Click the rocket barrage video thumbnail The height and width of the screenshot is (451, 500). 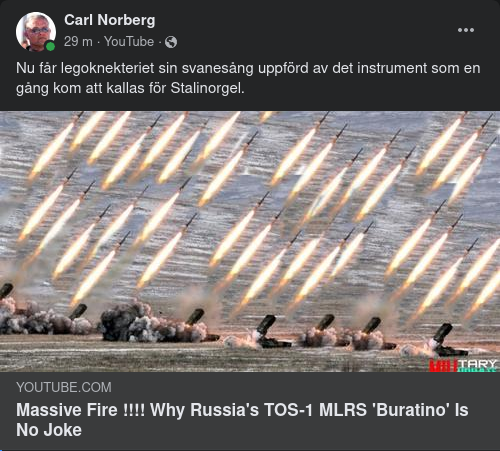pos(250,241)
